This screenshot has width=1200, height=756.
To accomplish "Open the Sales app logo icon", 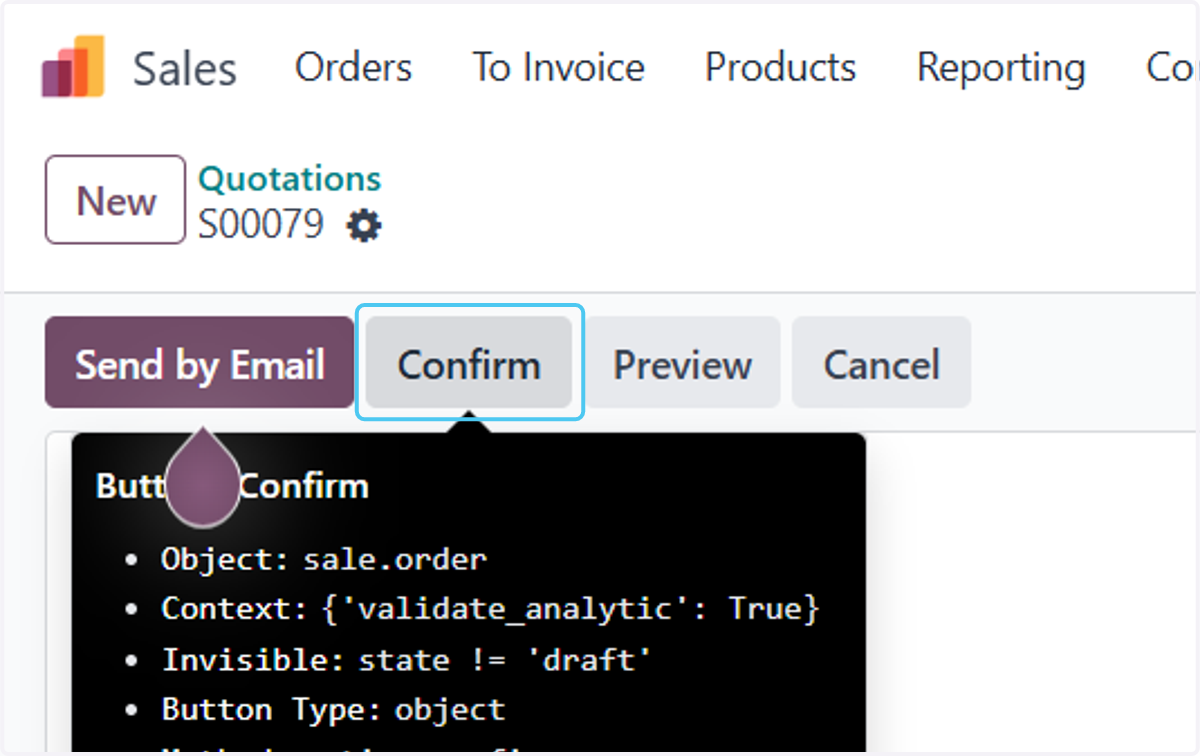I will pyautogui.click(x=73, y=67).
